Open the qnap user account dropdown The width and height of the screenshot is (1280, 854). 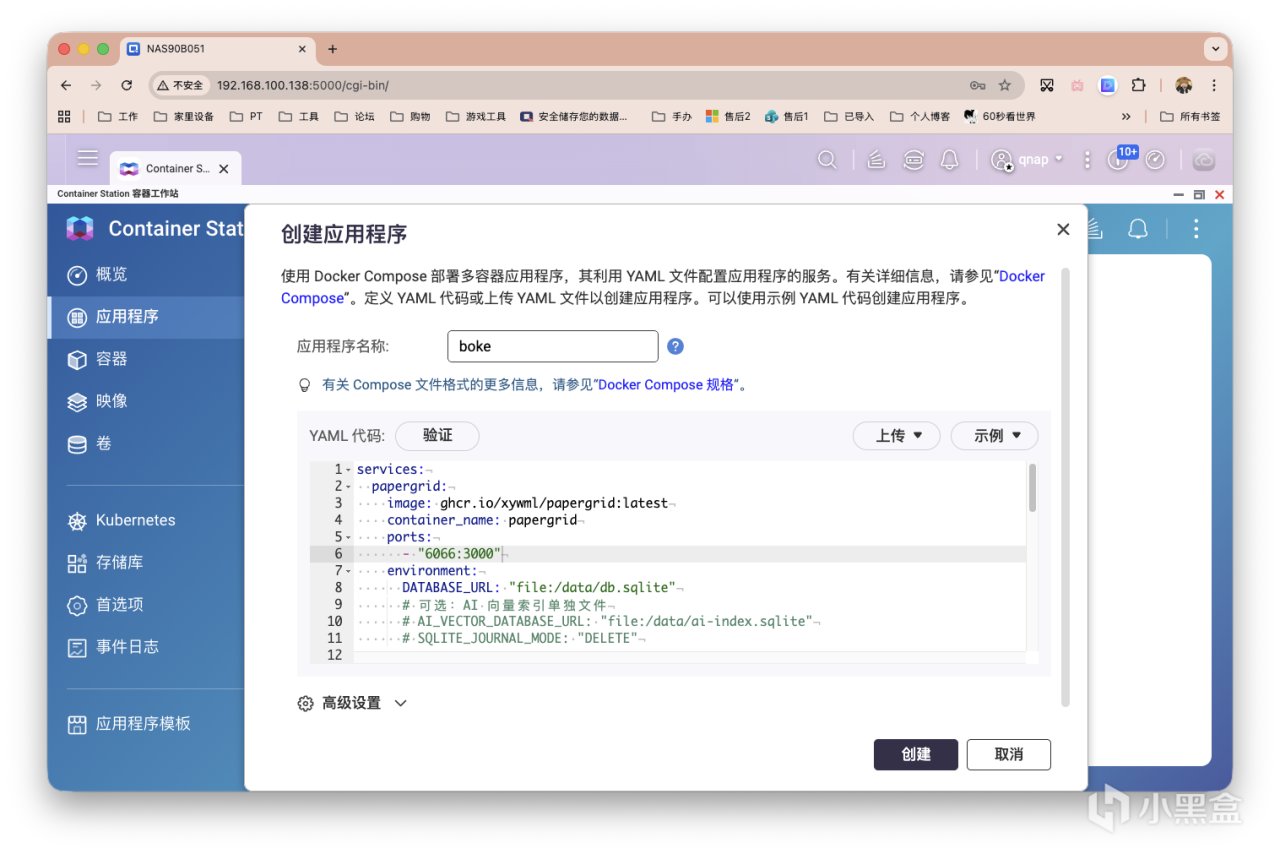coord(1028,160)
